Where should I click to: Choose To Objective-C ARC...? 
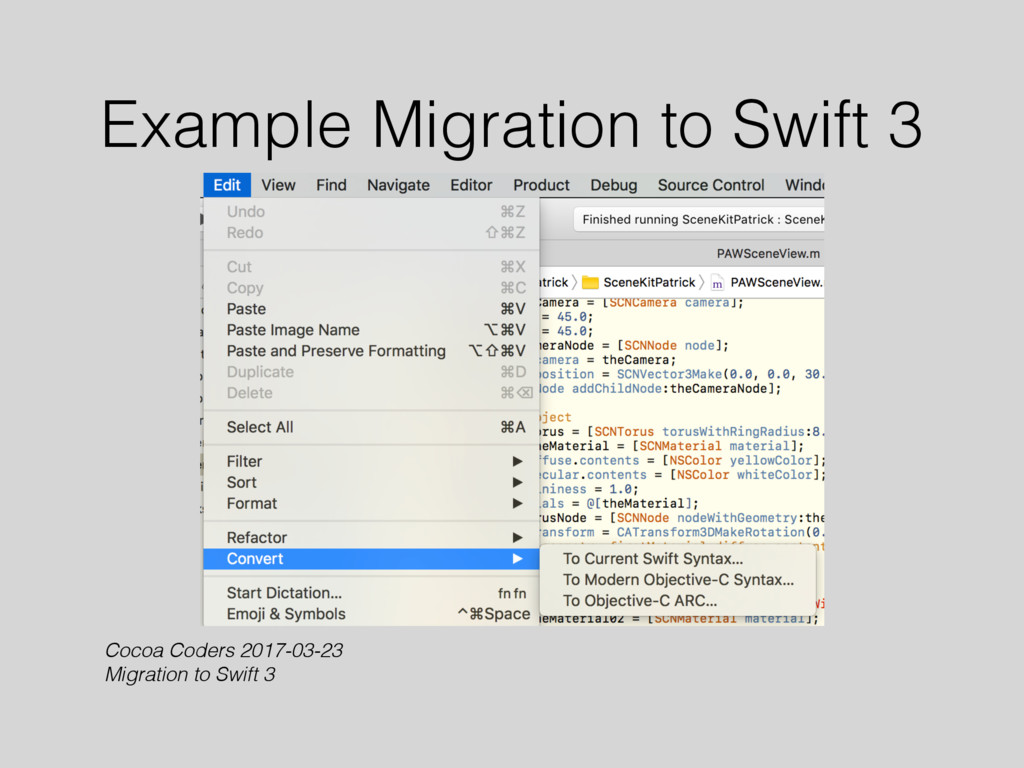[678, 600]
